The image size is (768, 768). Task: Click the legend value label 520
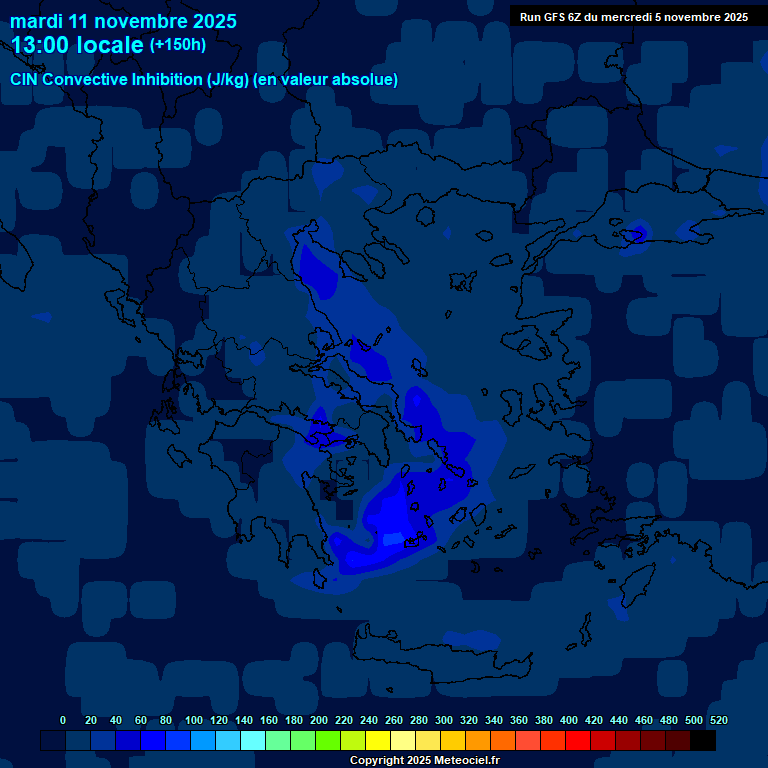(x=718, y=720)
